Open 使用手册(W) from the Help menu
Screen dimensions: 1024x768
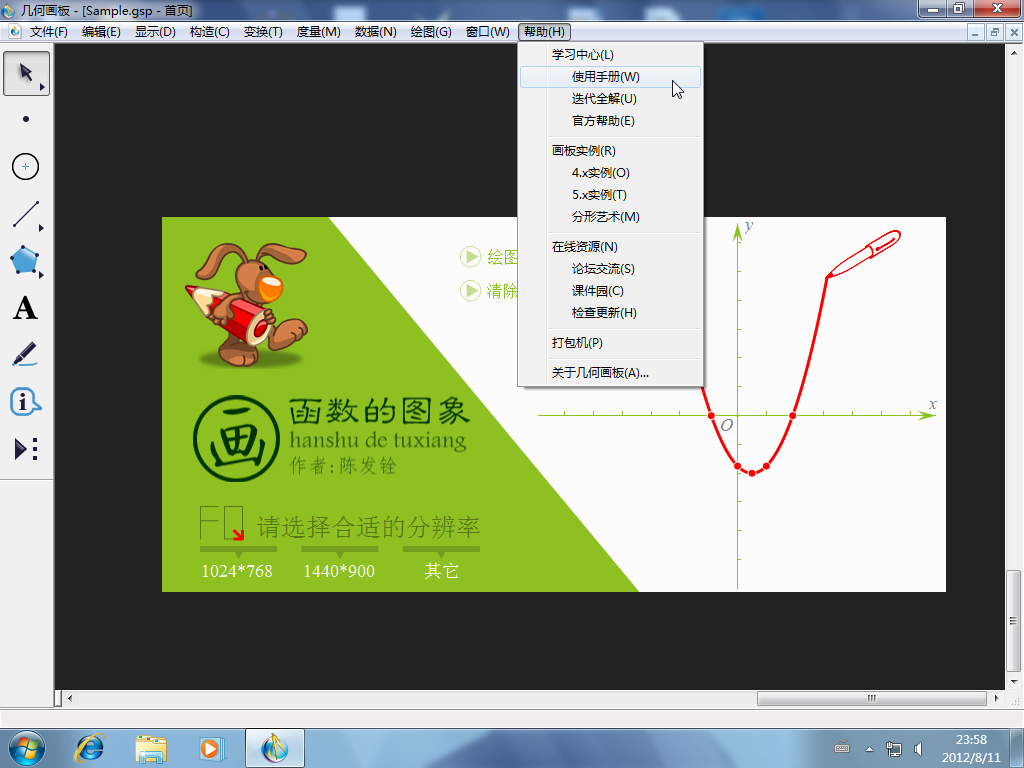pyautogui.click(x=606, y=77)
